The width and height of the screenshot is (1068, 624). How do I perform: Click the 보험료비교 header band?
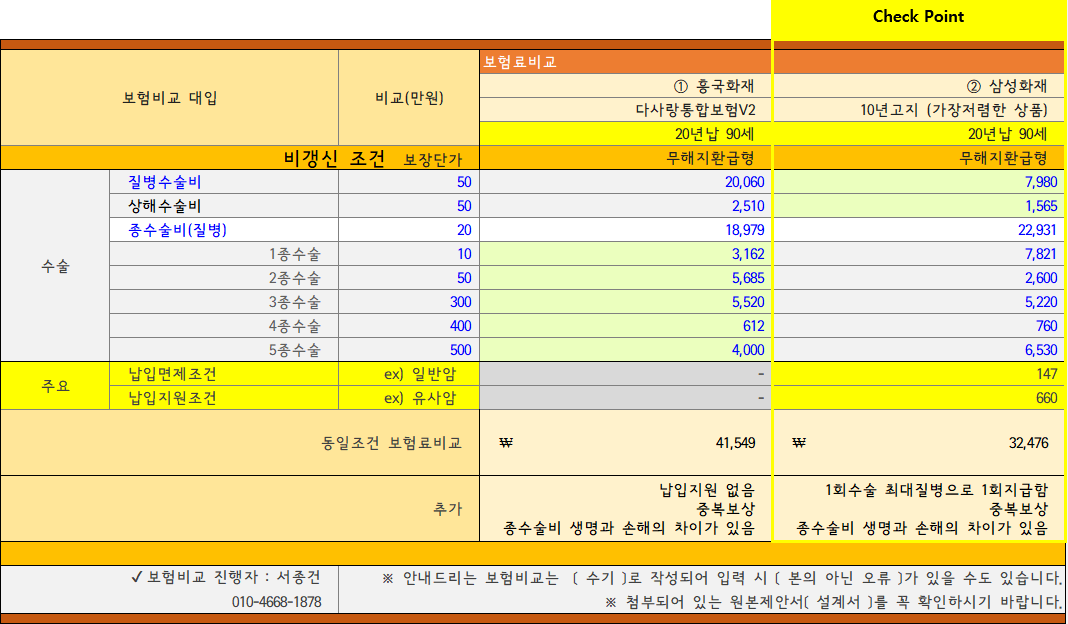click(x=620, y=61)
